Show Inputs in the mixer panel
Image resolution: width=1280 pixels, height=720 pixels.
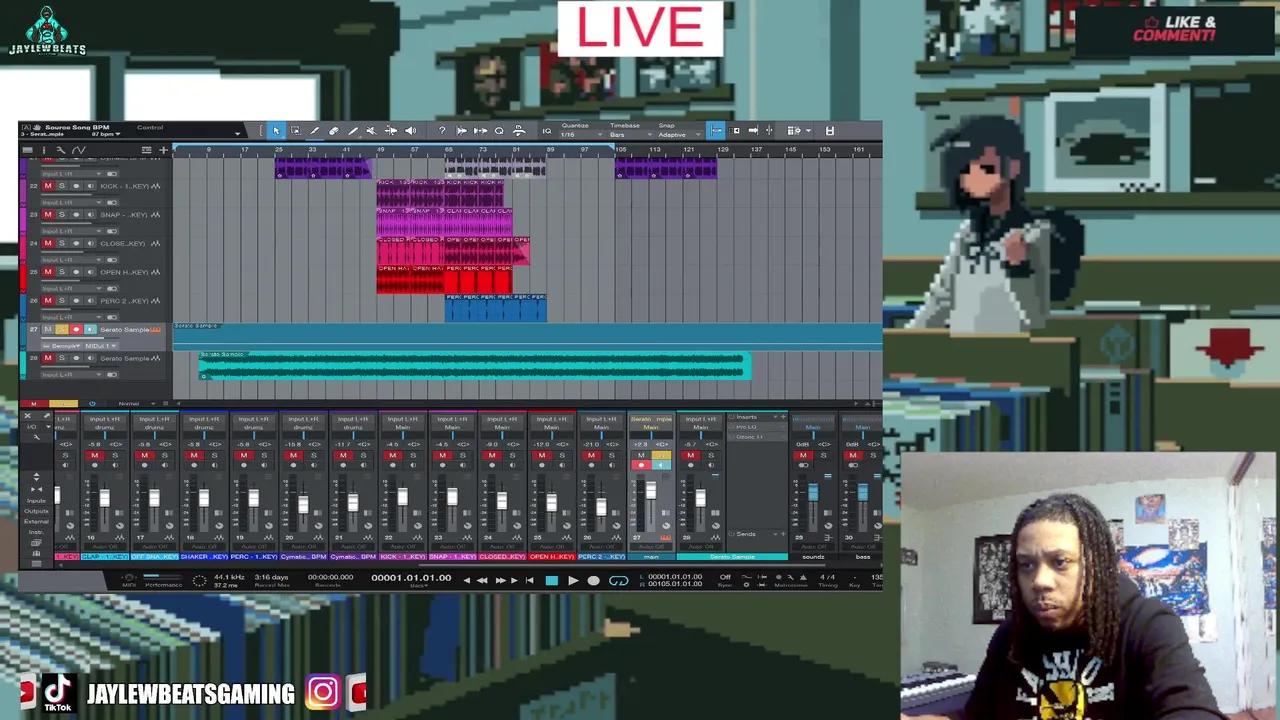(x=36, y=501)
